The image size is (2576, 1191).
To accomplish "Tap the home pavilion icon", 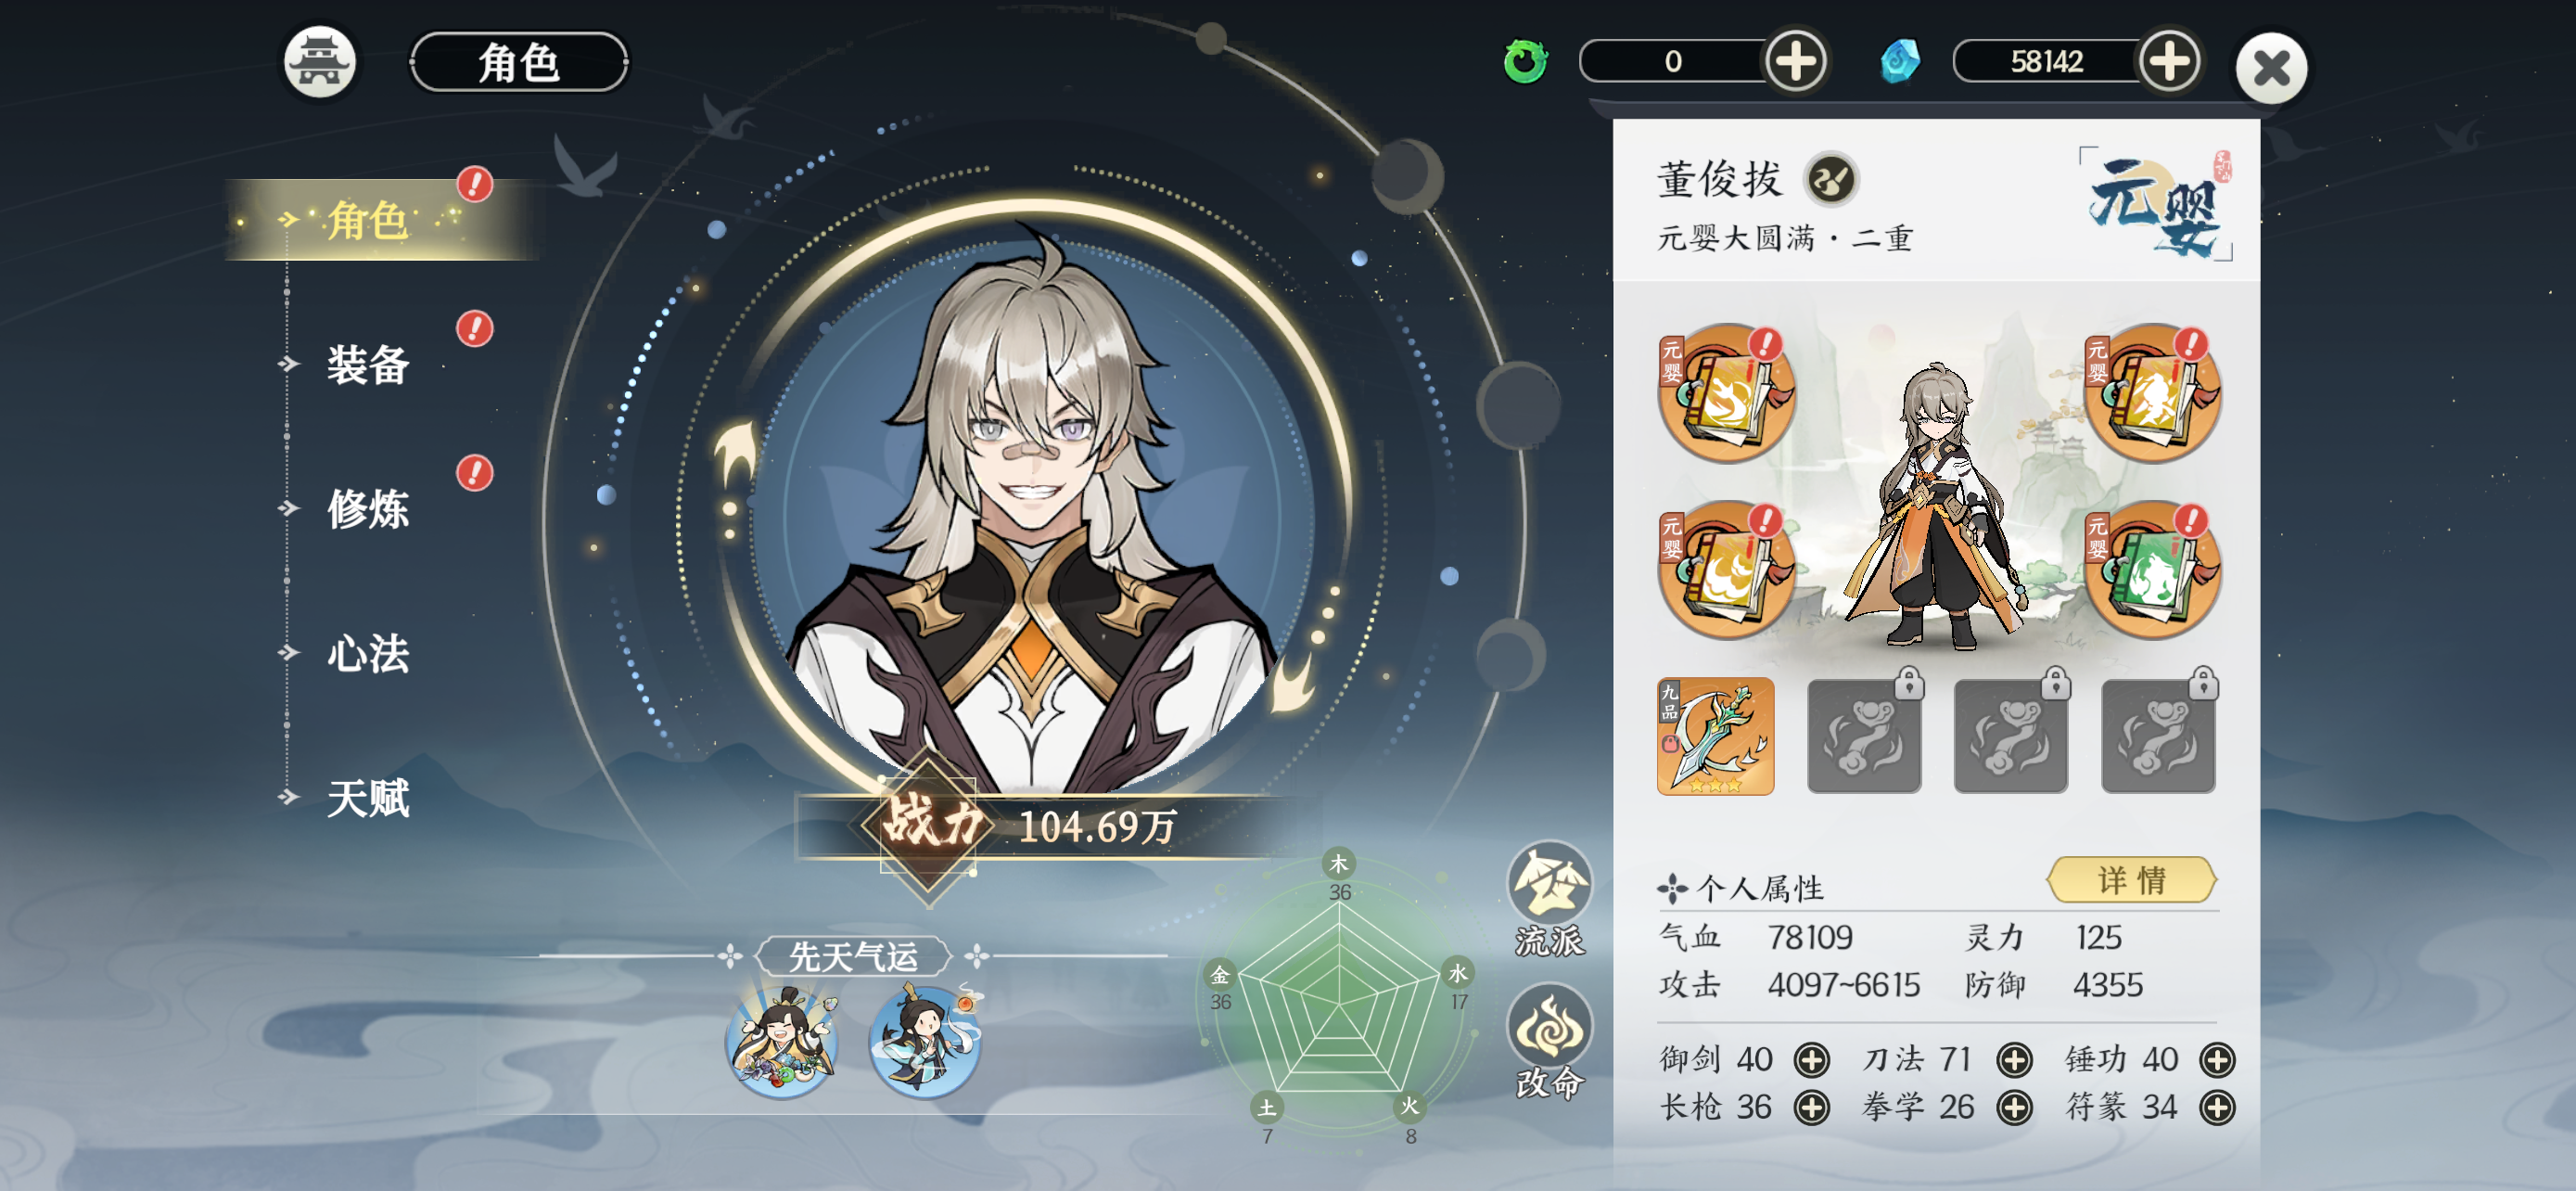I will (x=319, y=62).
